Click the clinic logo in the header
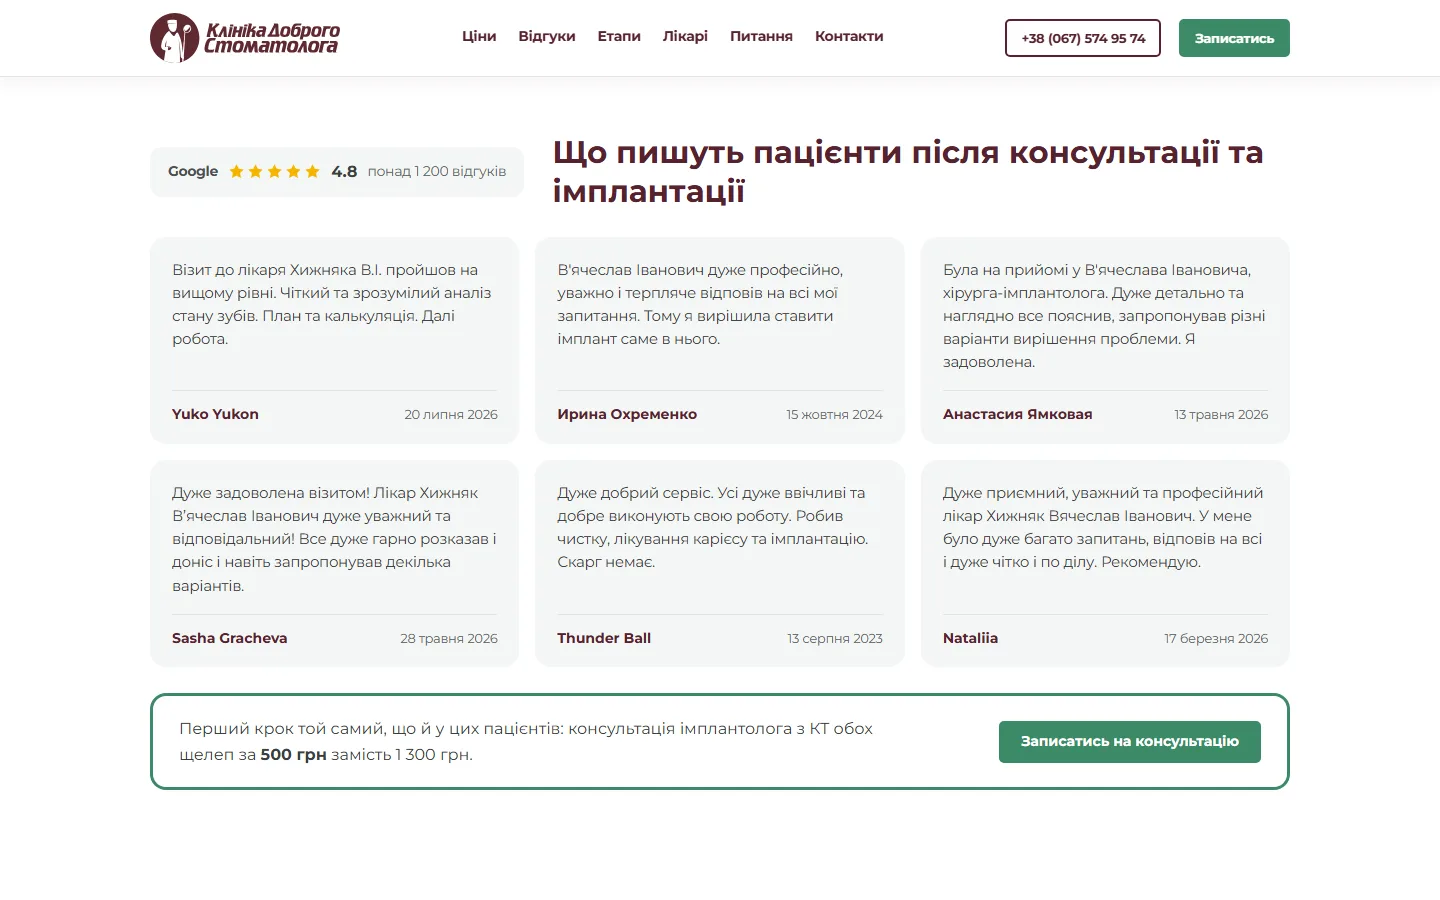 (245, 38)
